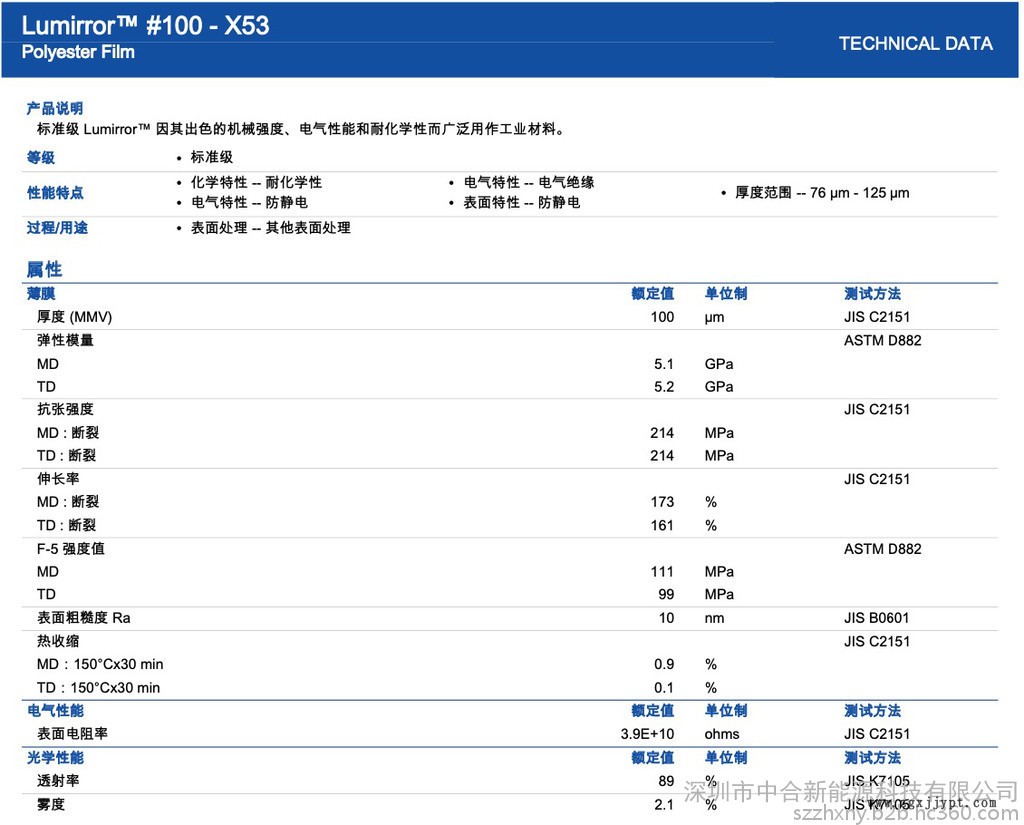Click the resistivity value '3.9E+10'
Viewport: 1024px width, 825px height.
tap(647, 734)
